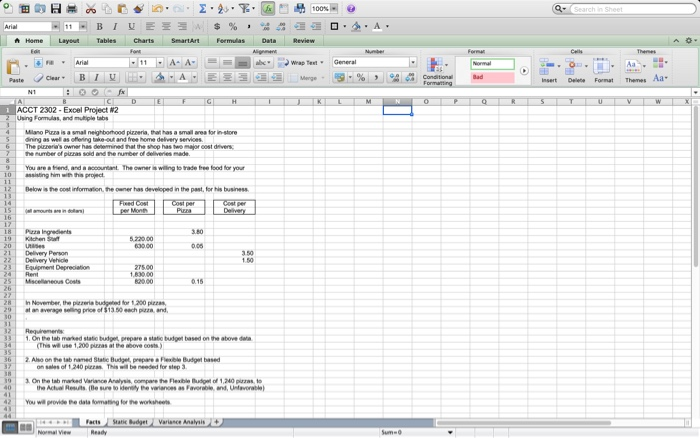Screen dimensions: 700x438
Task: Open the Charts ribbon tab
Action: tap(143, 41)
